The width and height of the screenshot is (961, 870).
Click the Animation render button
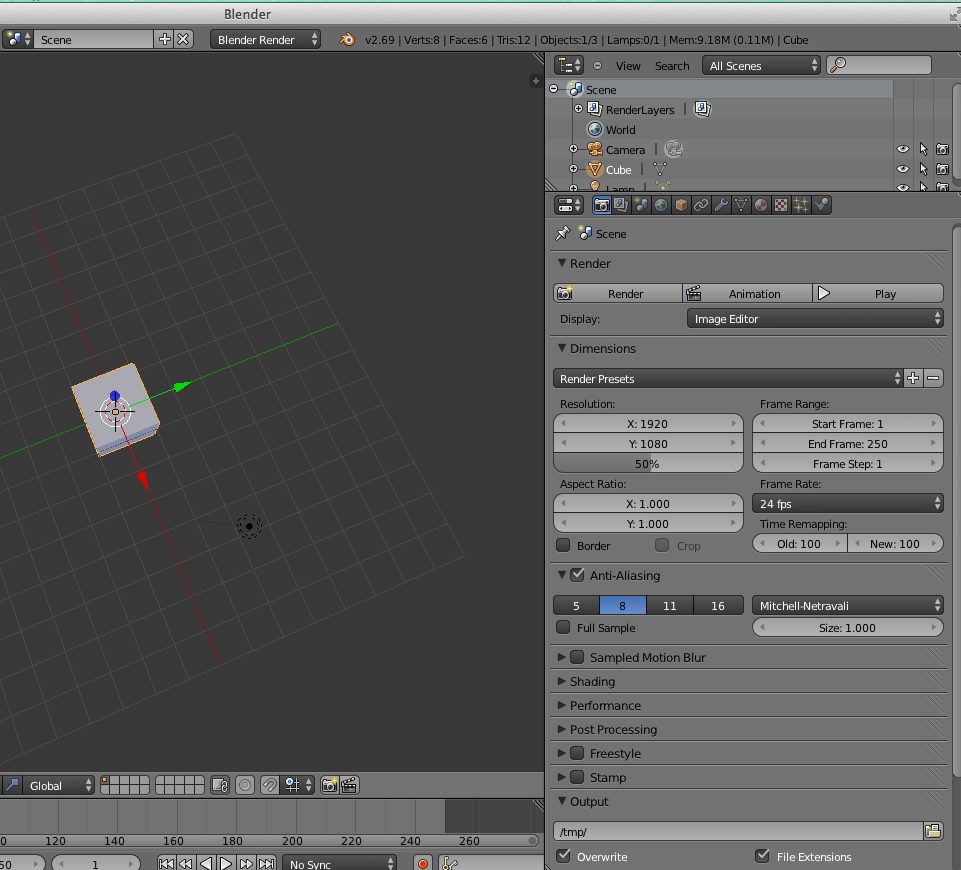click(747, 293)
